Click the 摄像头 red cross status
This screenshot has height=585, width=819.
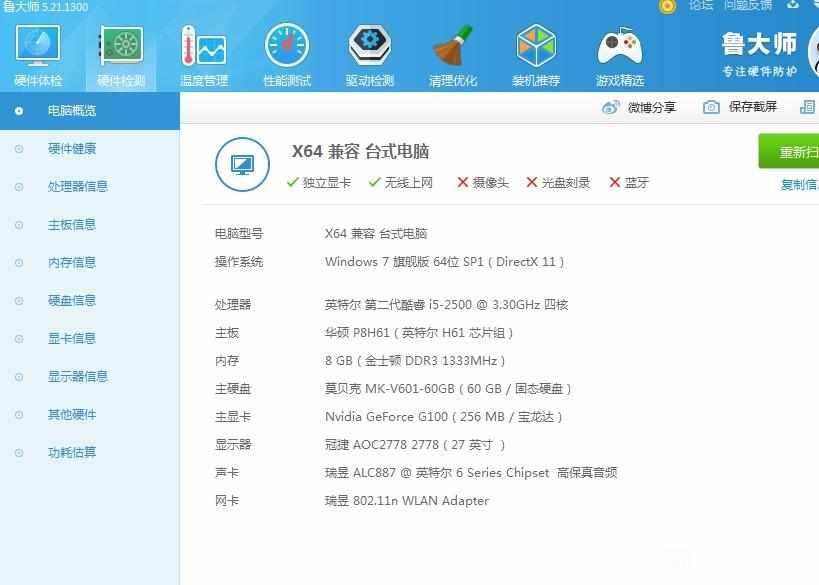coord(483,183)
